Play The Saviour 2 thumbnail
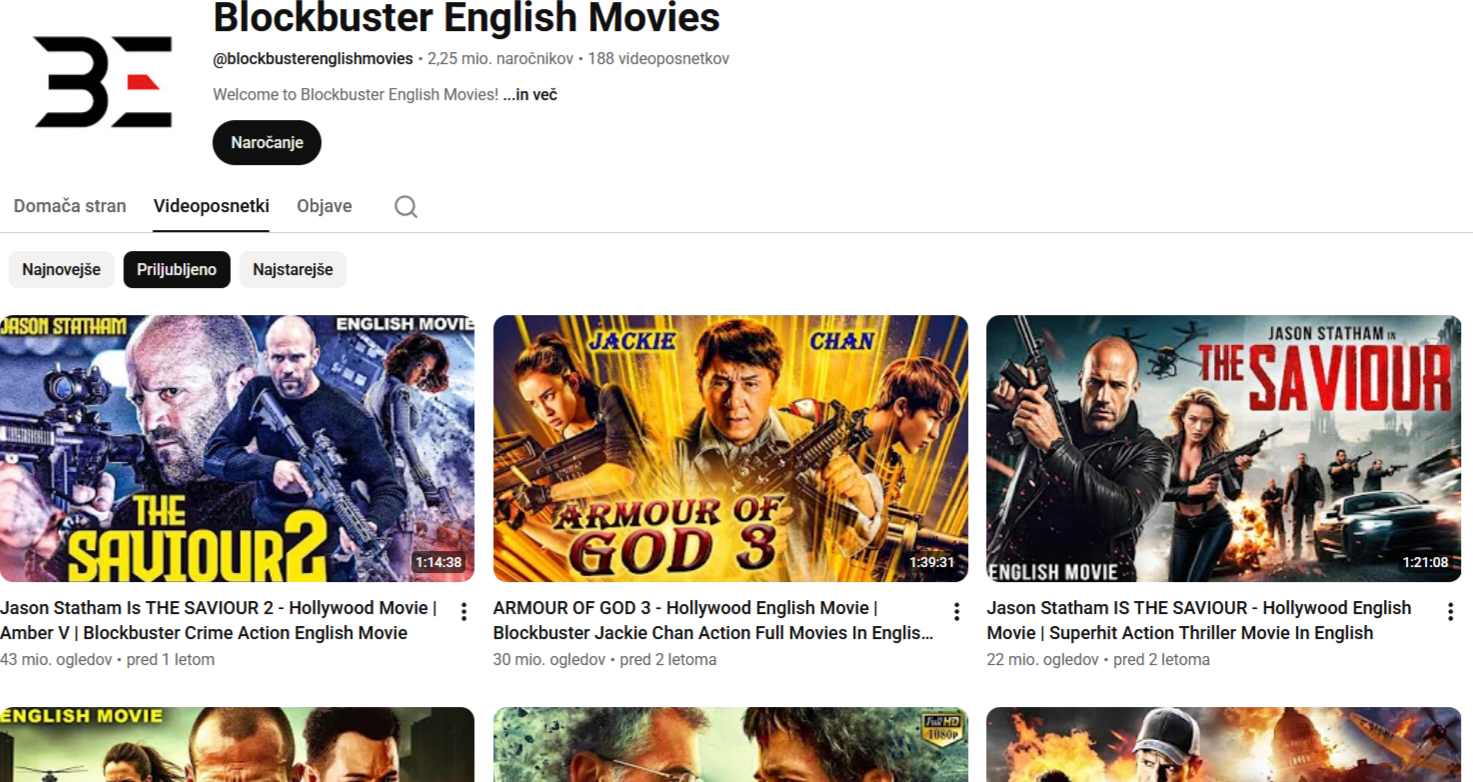The width and height of the screenshot is (1473, 782). coord(237,449)
